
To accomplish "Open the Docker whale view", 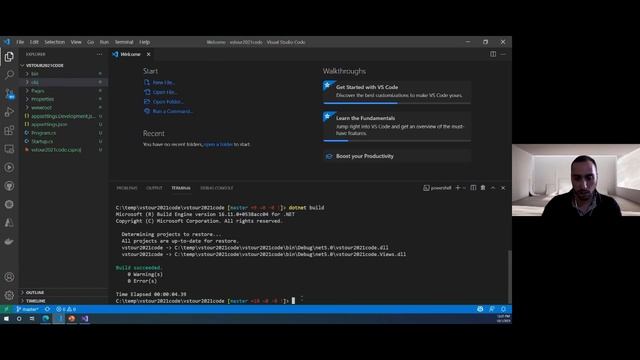I will click(x=9, y=242).
